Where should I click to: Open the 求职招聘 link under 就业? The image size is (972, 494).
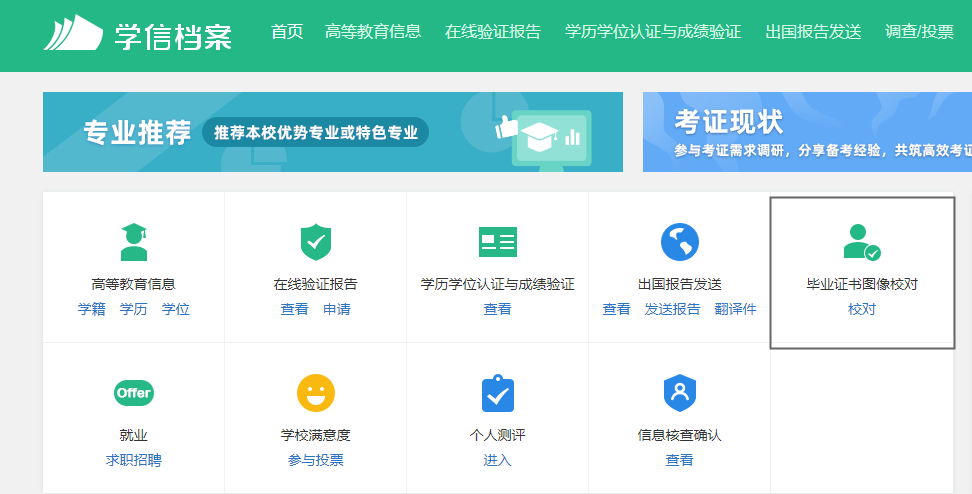tap(133, 460)
